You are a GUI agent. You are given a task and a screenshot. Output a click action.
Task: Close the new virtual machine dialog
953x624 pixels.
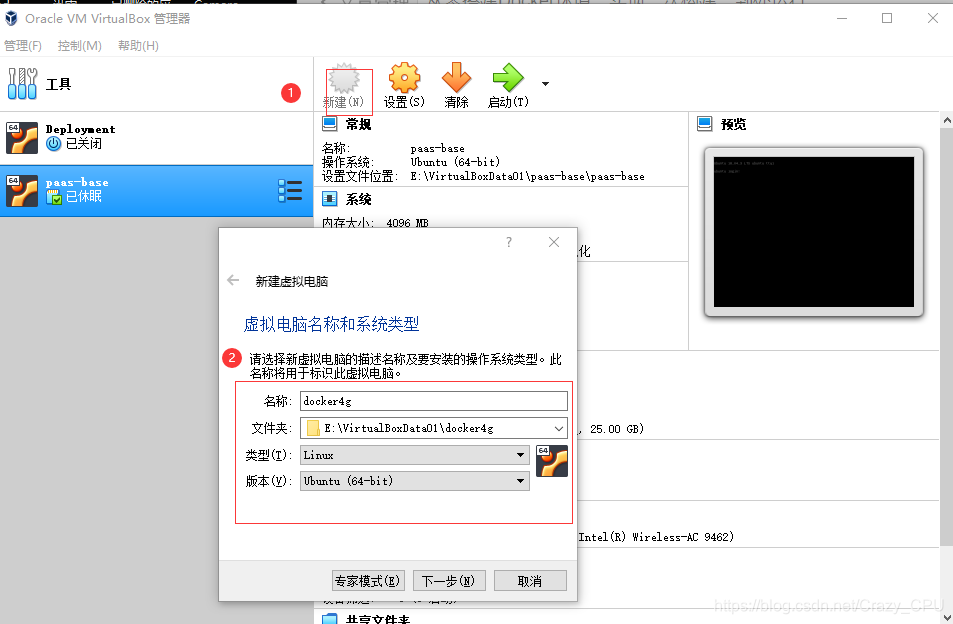[554, 242]
